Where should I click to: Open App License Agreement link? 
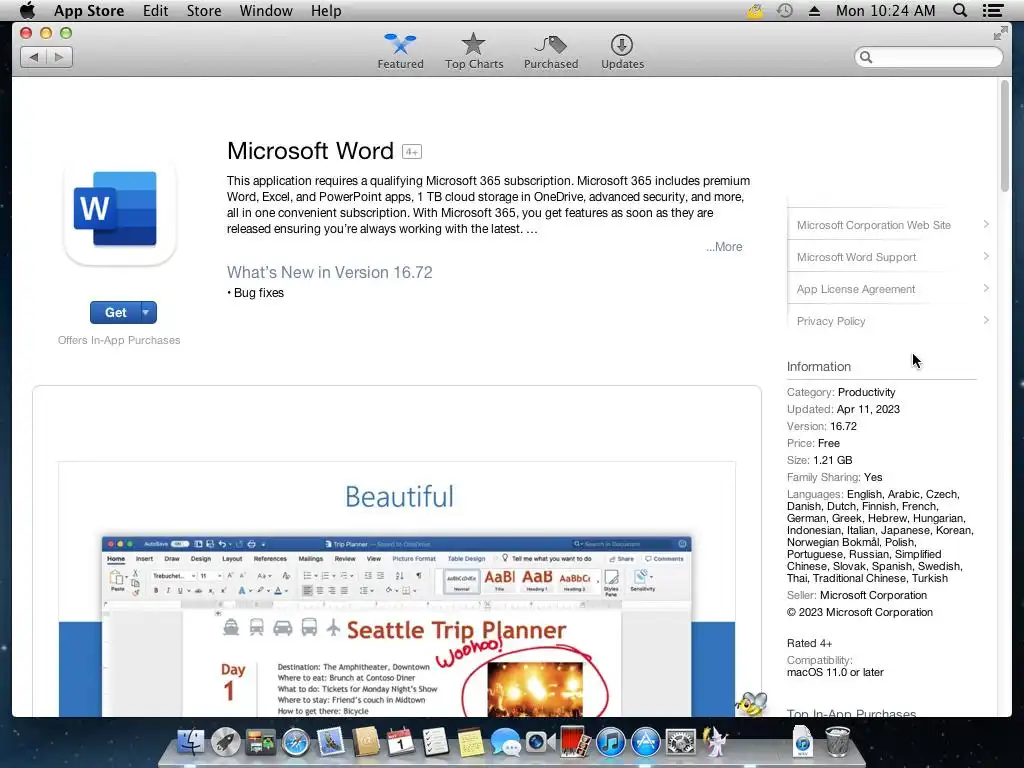coord(856,289)
